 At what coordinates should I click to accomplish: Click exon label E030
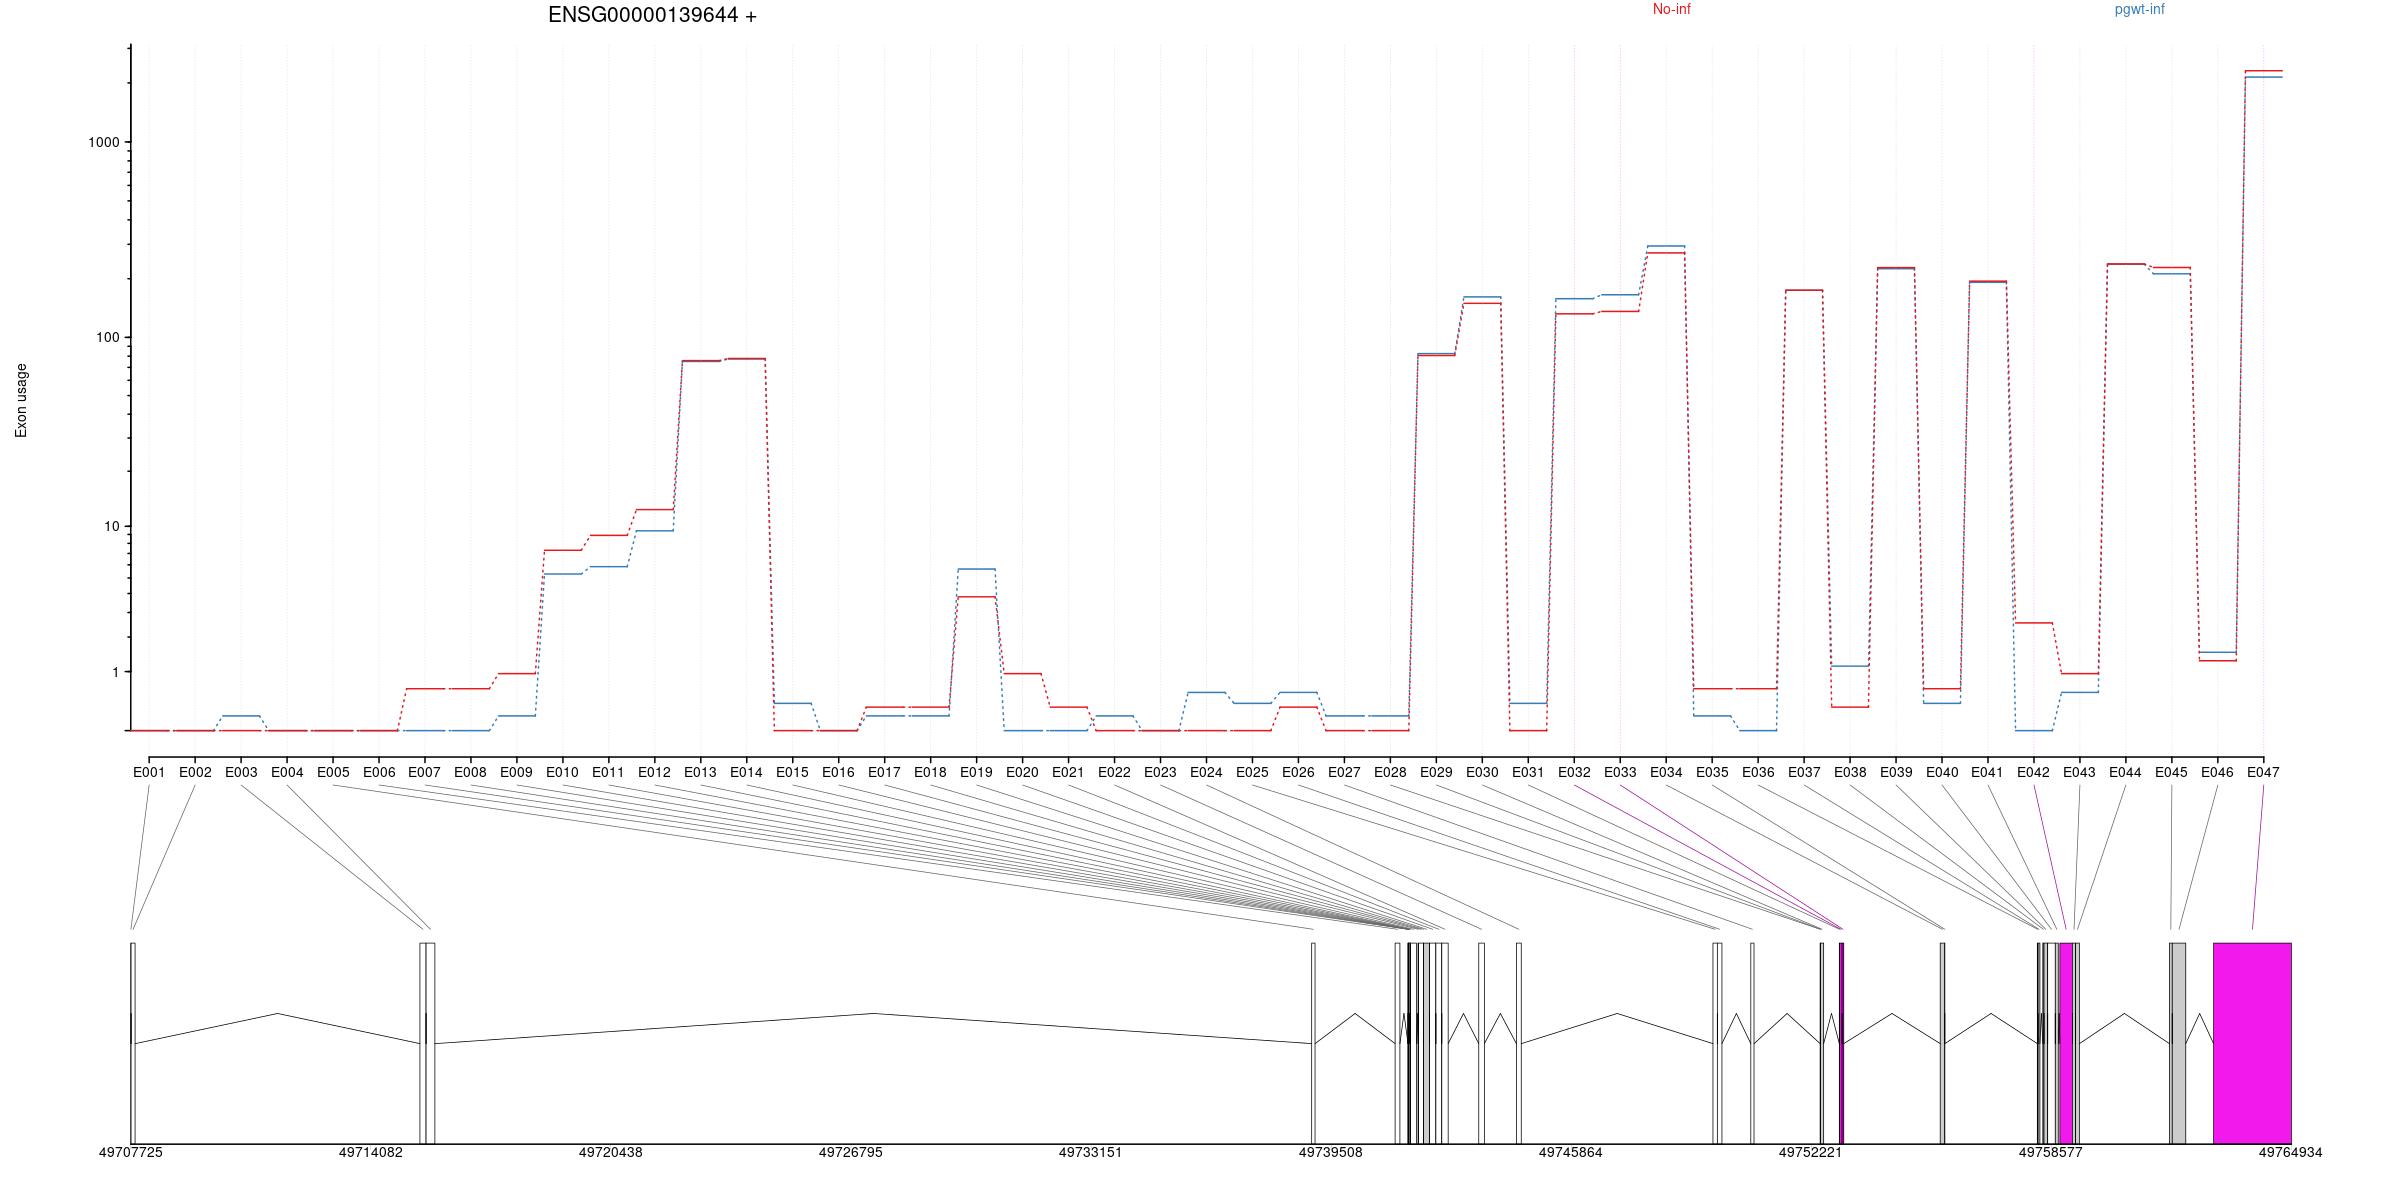point(1482,772)
